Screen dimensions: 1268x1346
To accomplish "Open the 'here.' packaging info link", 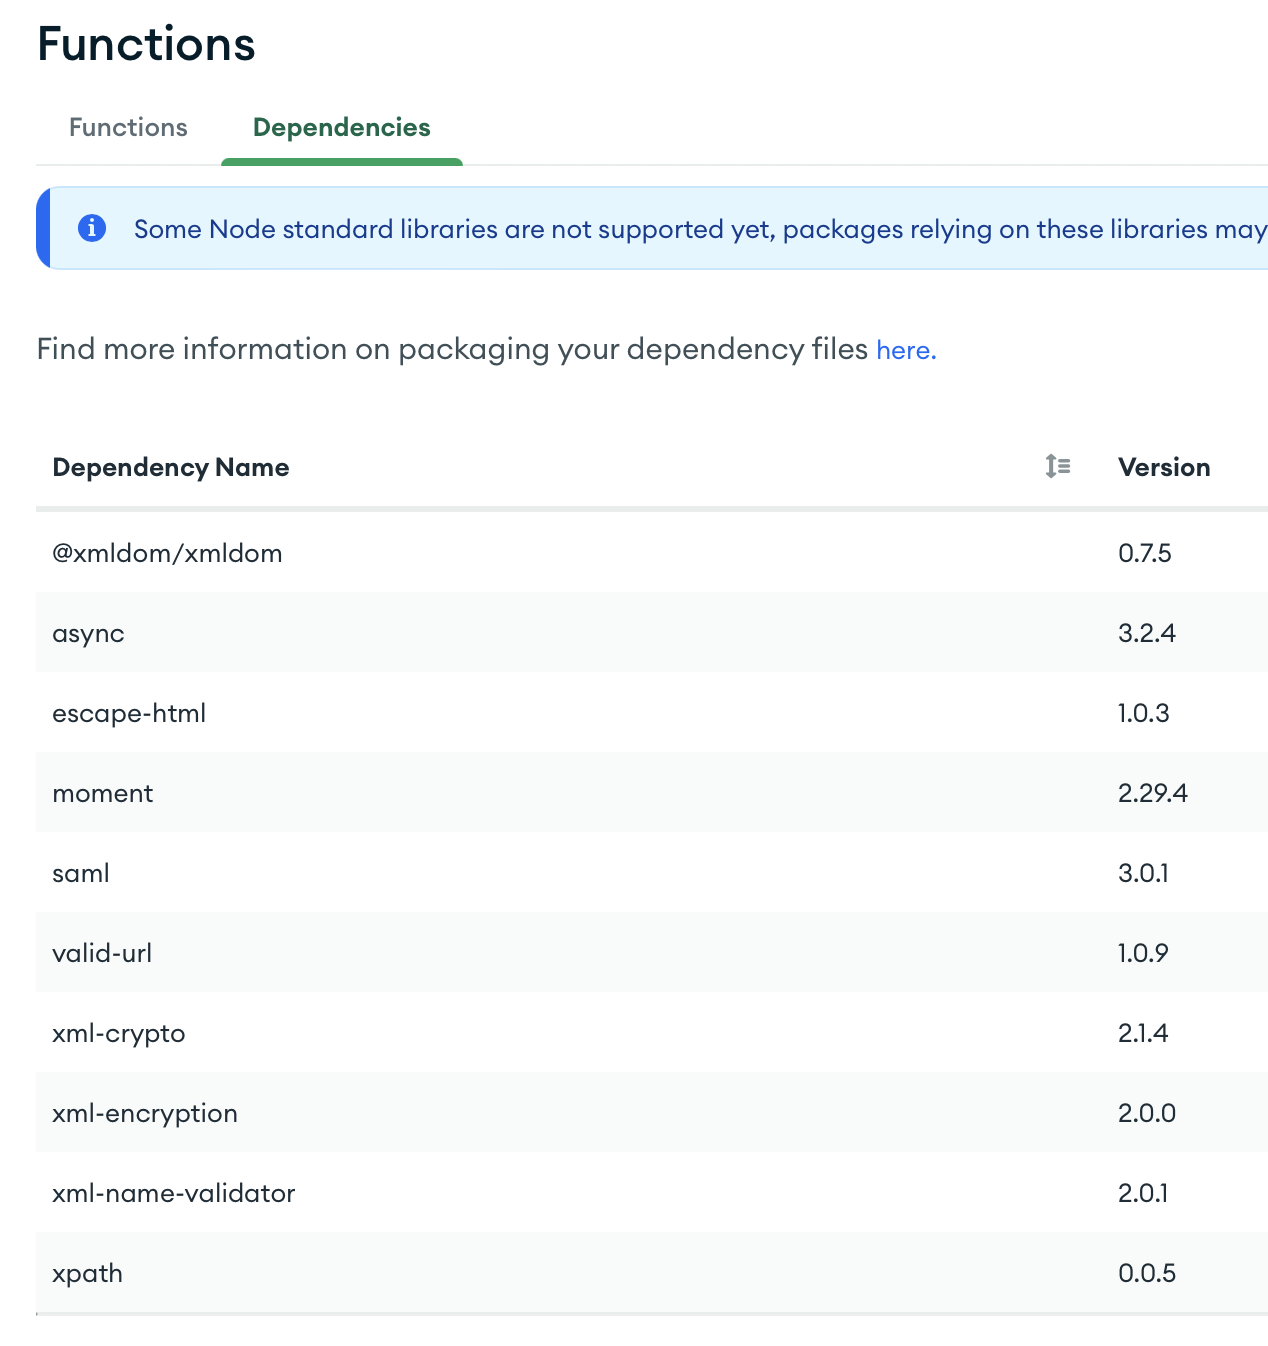I will [906, 350].
